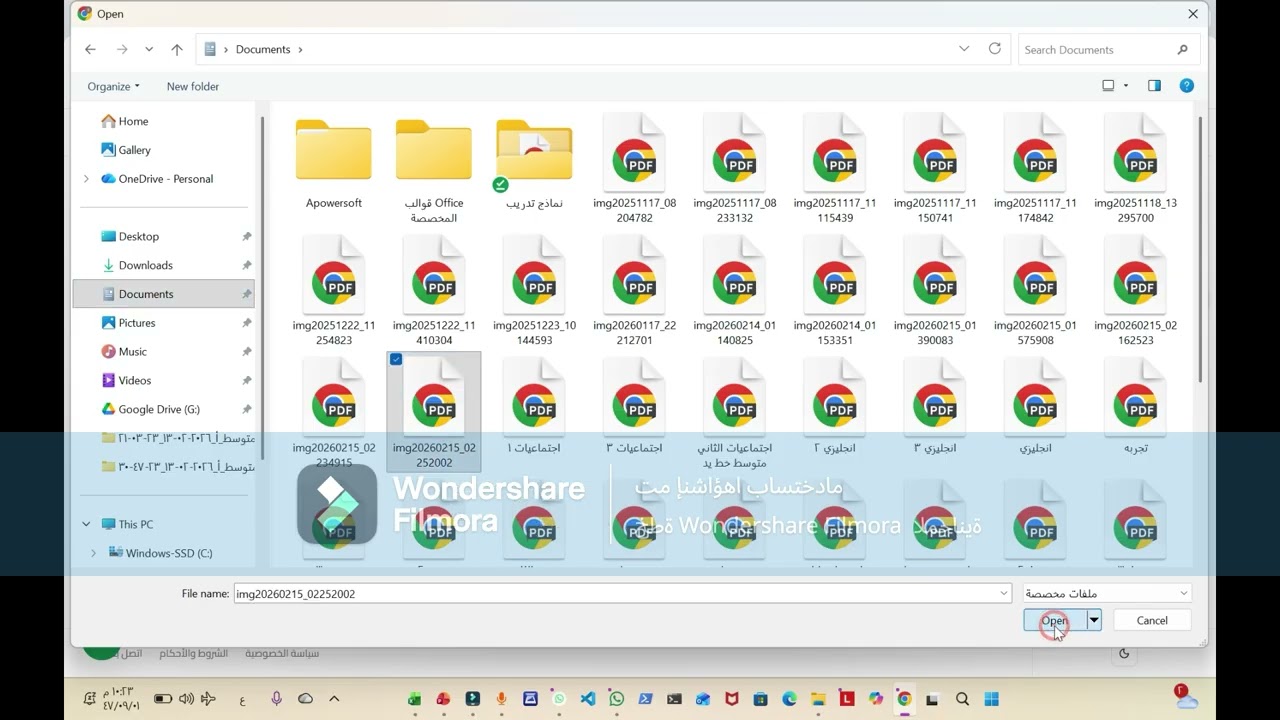Select PDF file img20251223_10144593
Viewport: 1280px width, 720px height.
[534, 291]
